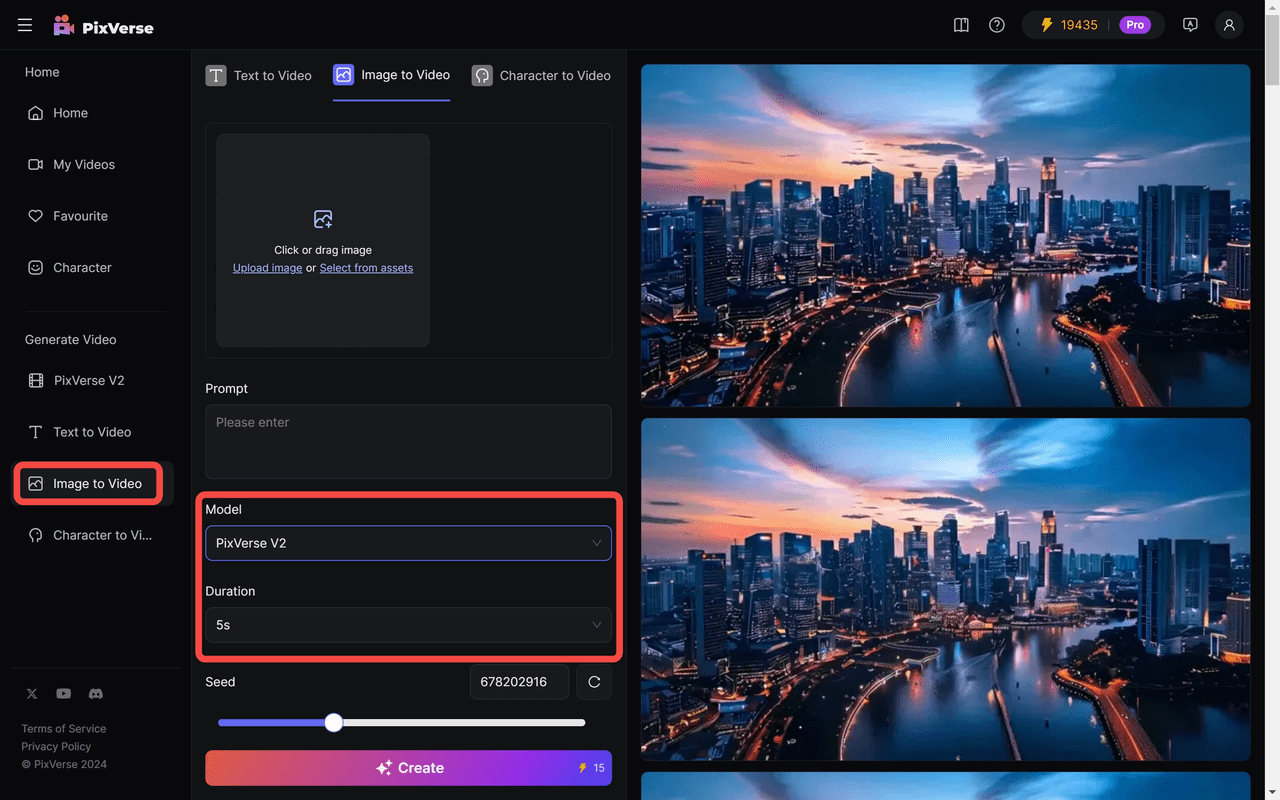Open the hamburger menu icon
This screenshot has height=800, width=1280.
point(25,25)
